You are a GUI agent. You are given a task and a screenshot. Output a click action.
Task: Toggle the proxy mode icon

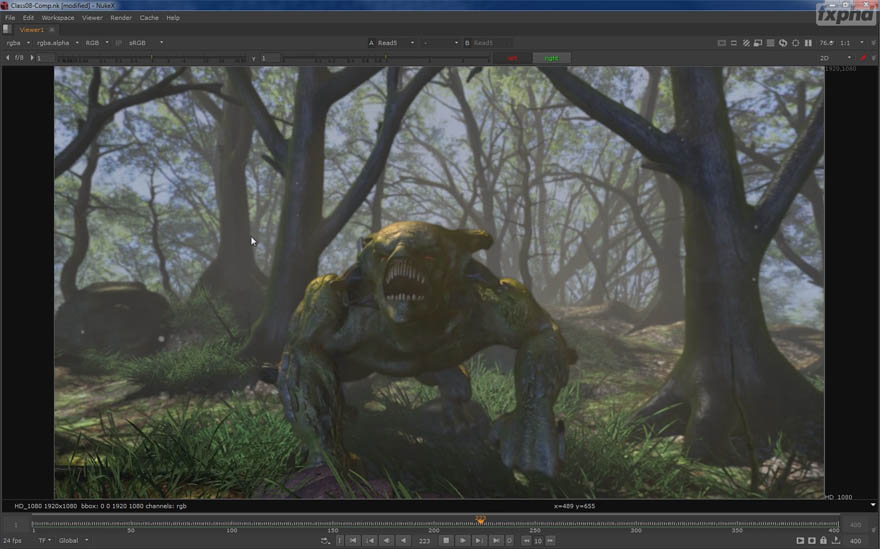758,43
